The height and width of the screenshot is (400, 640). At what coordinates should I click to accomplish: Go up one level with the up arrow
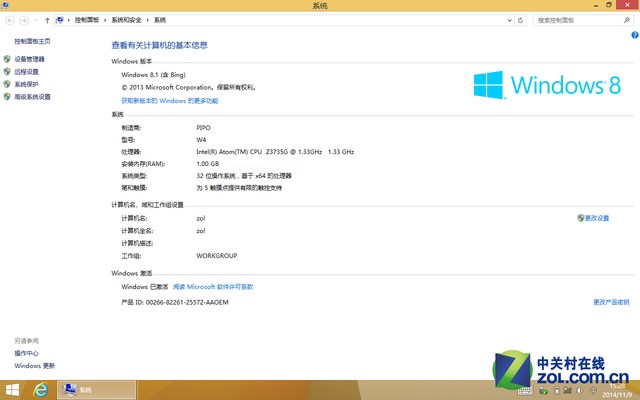point(47,20)
